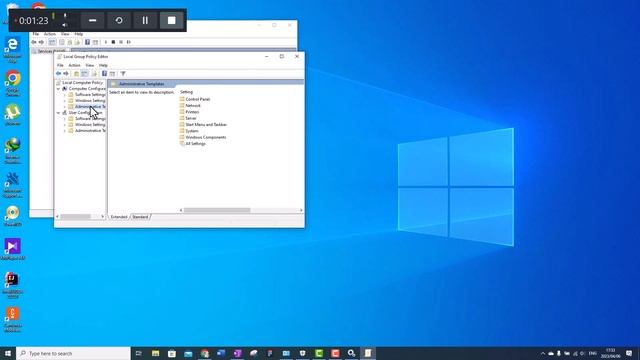
Task: Show hidden system tray icons chevron
Action: [x=543, y=353]
